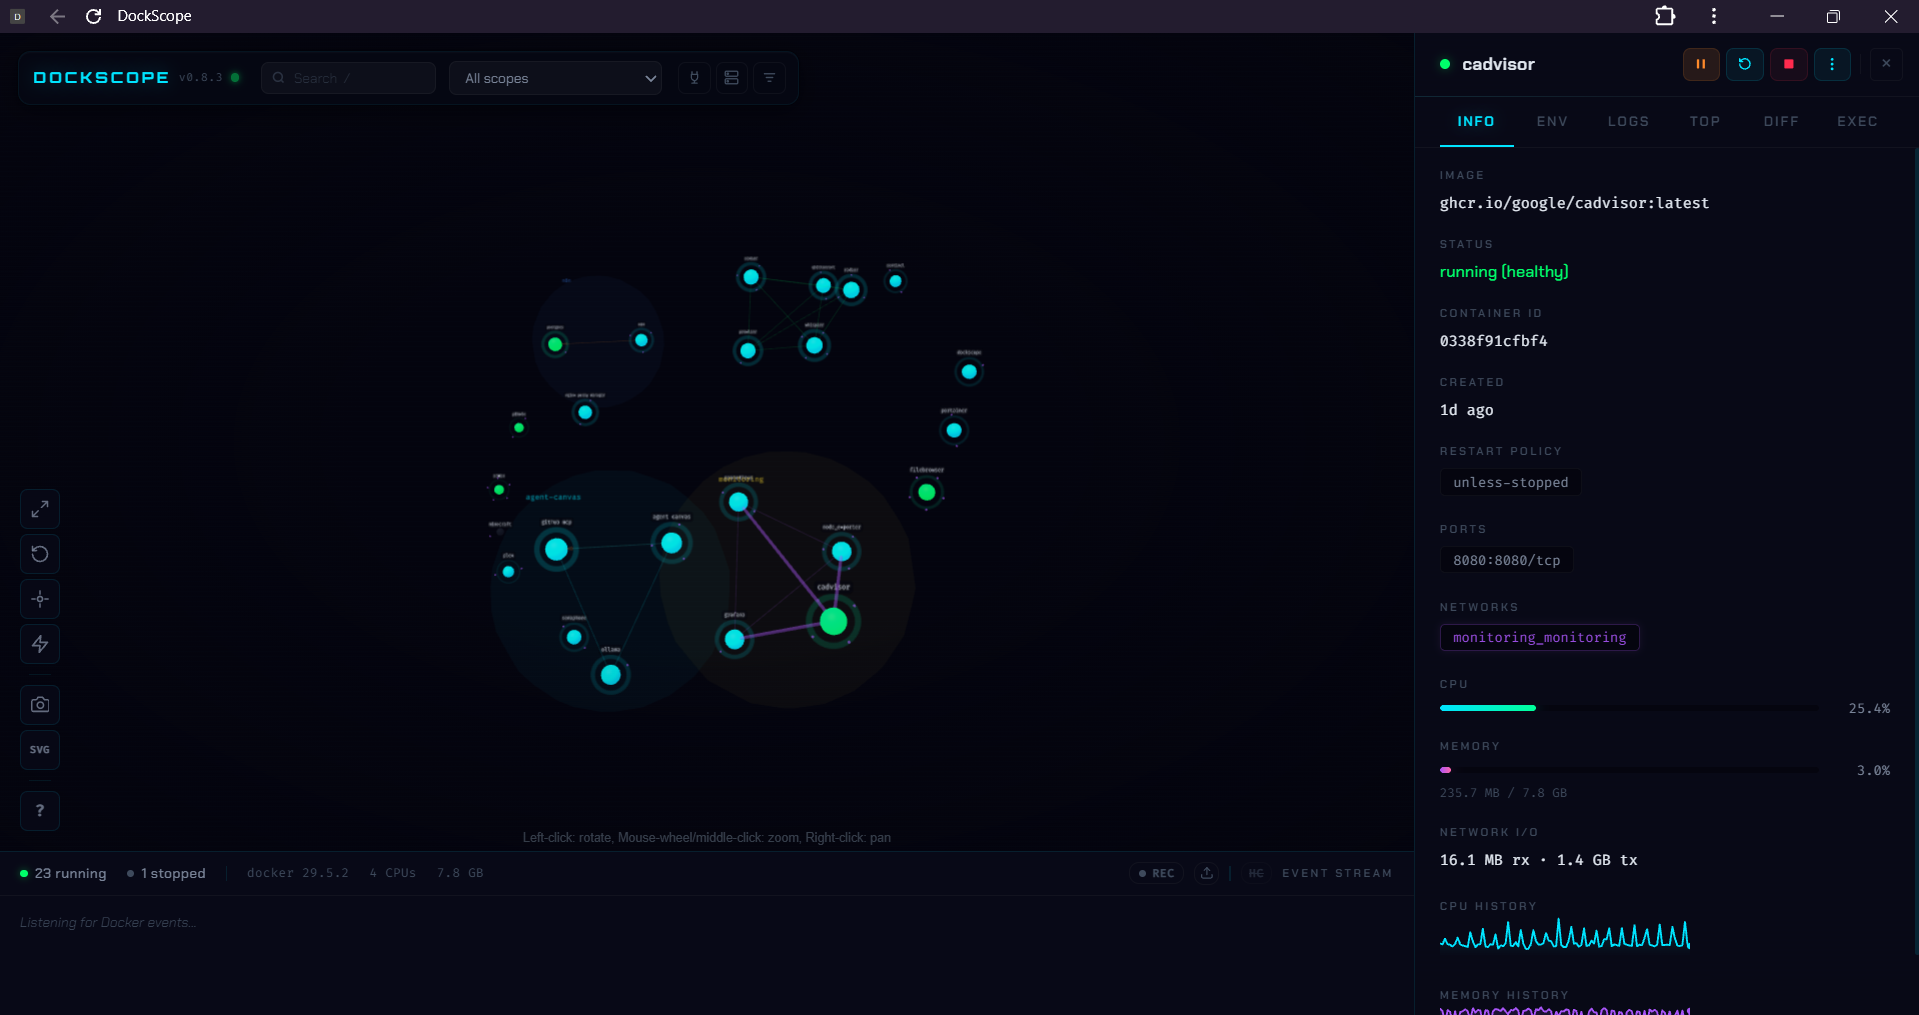Toggle the HC filter in event stream

click(1256, 873)
